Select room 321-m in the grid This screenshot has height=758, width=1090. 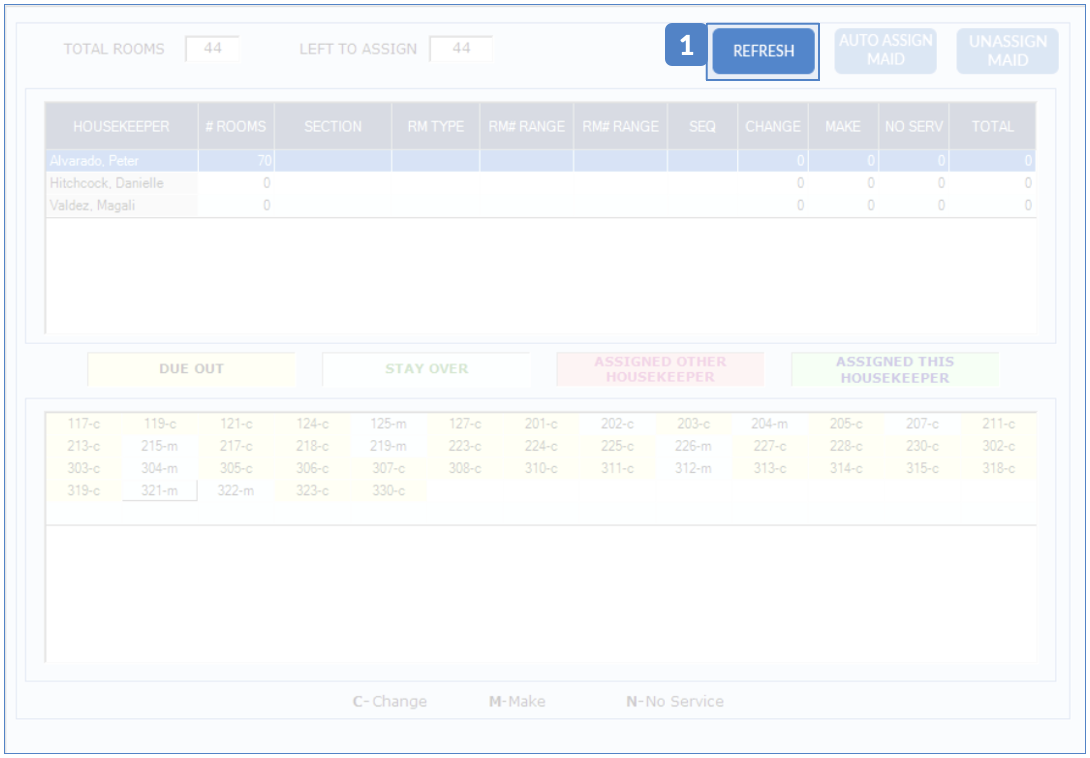point(159,491)
